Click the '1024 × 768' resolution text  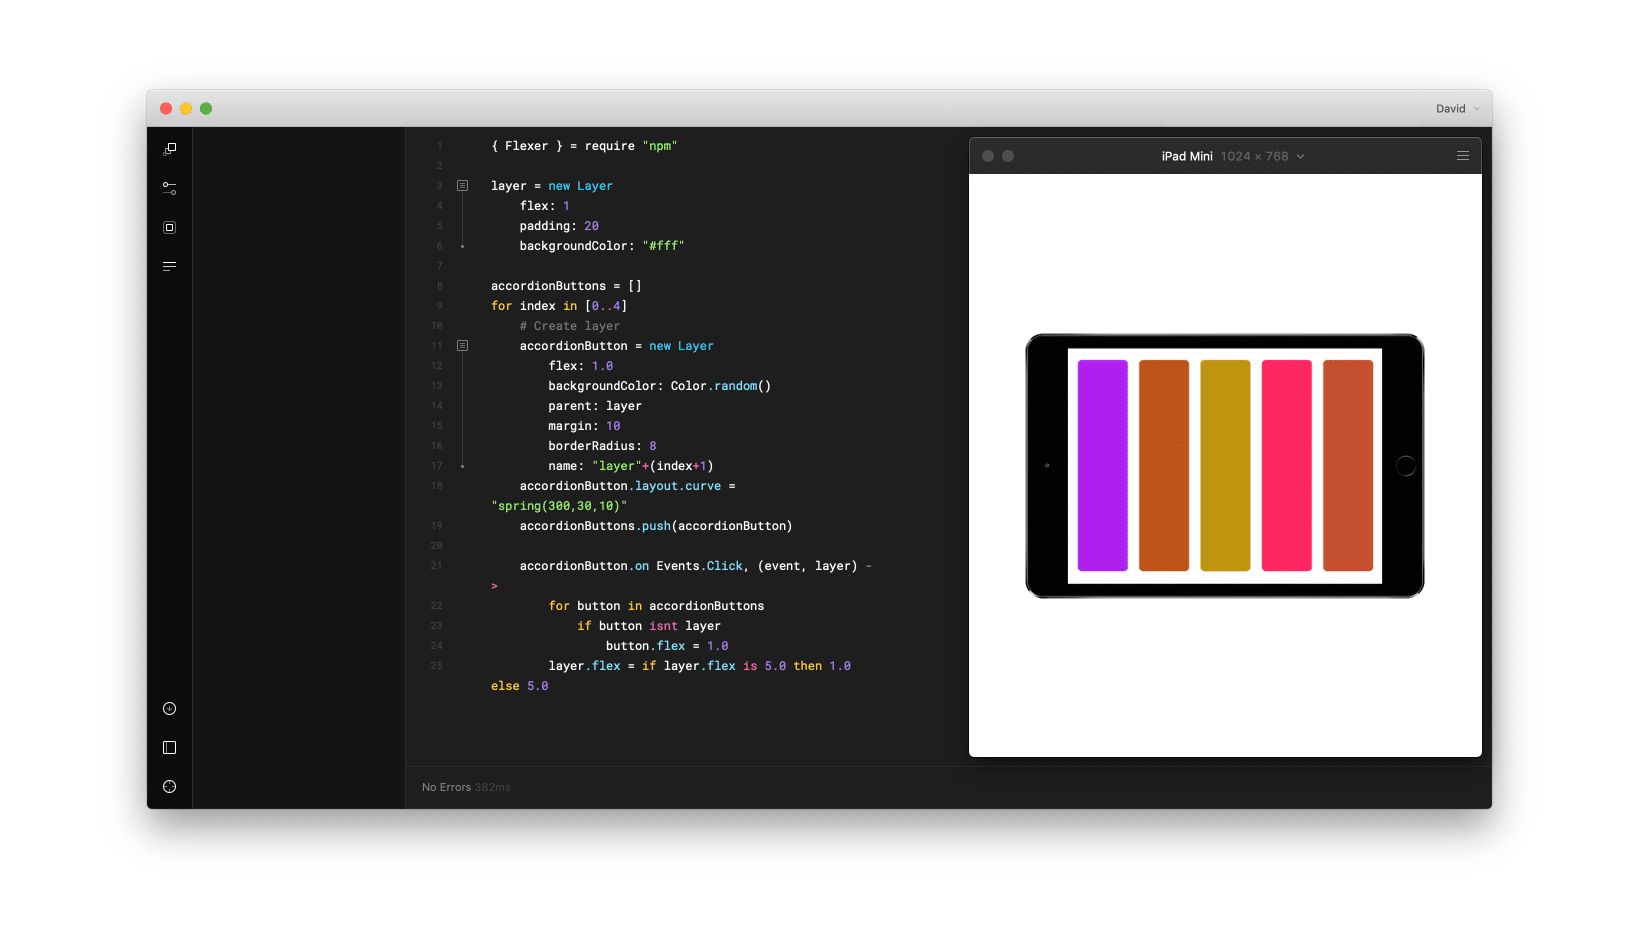coord(1254,157)
